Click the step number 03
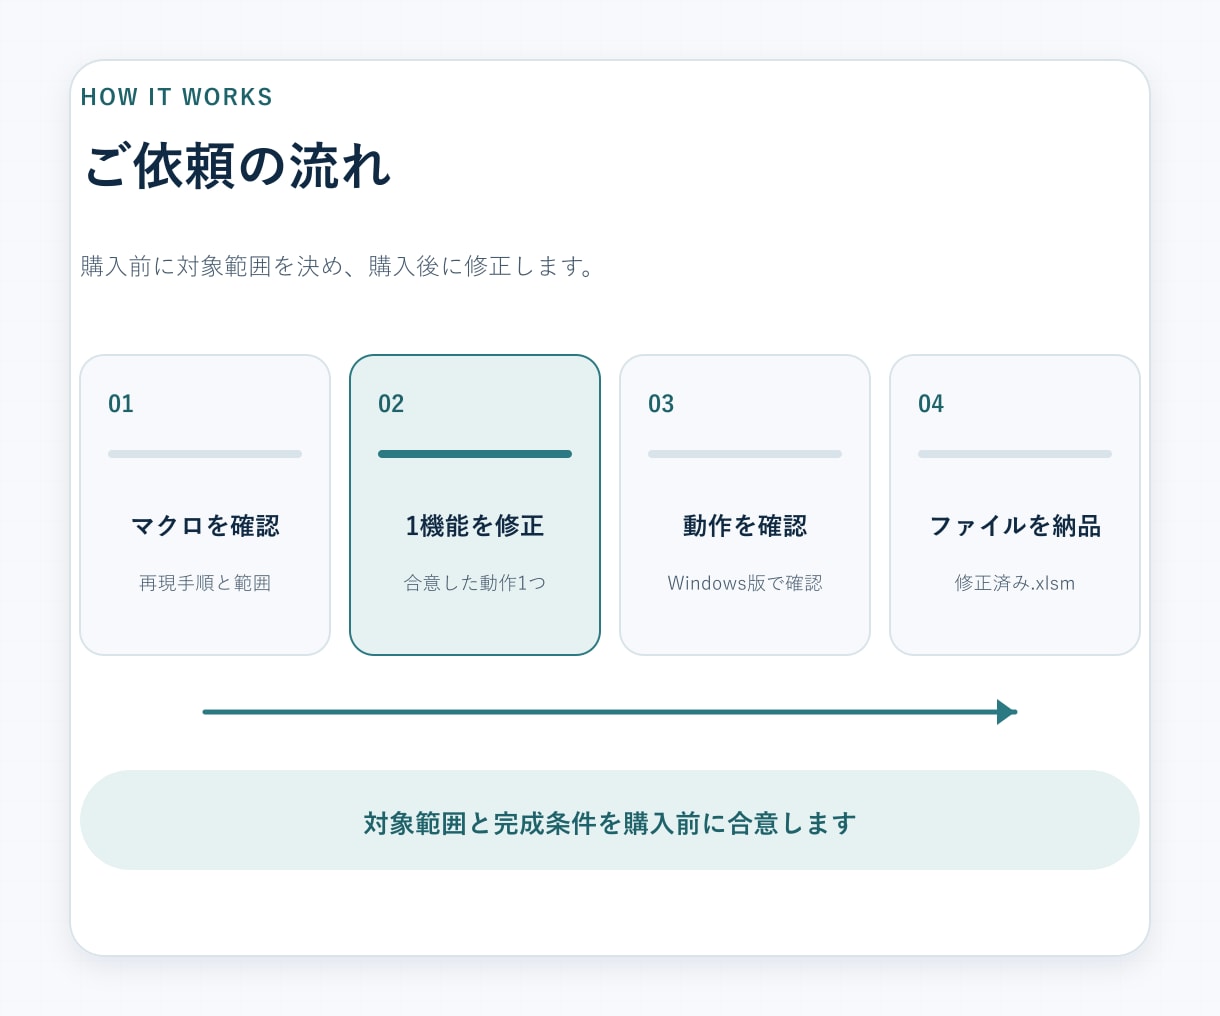 [661, 404]
